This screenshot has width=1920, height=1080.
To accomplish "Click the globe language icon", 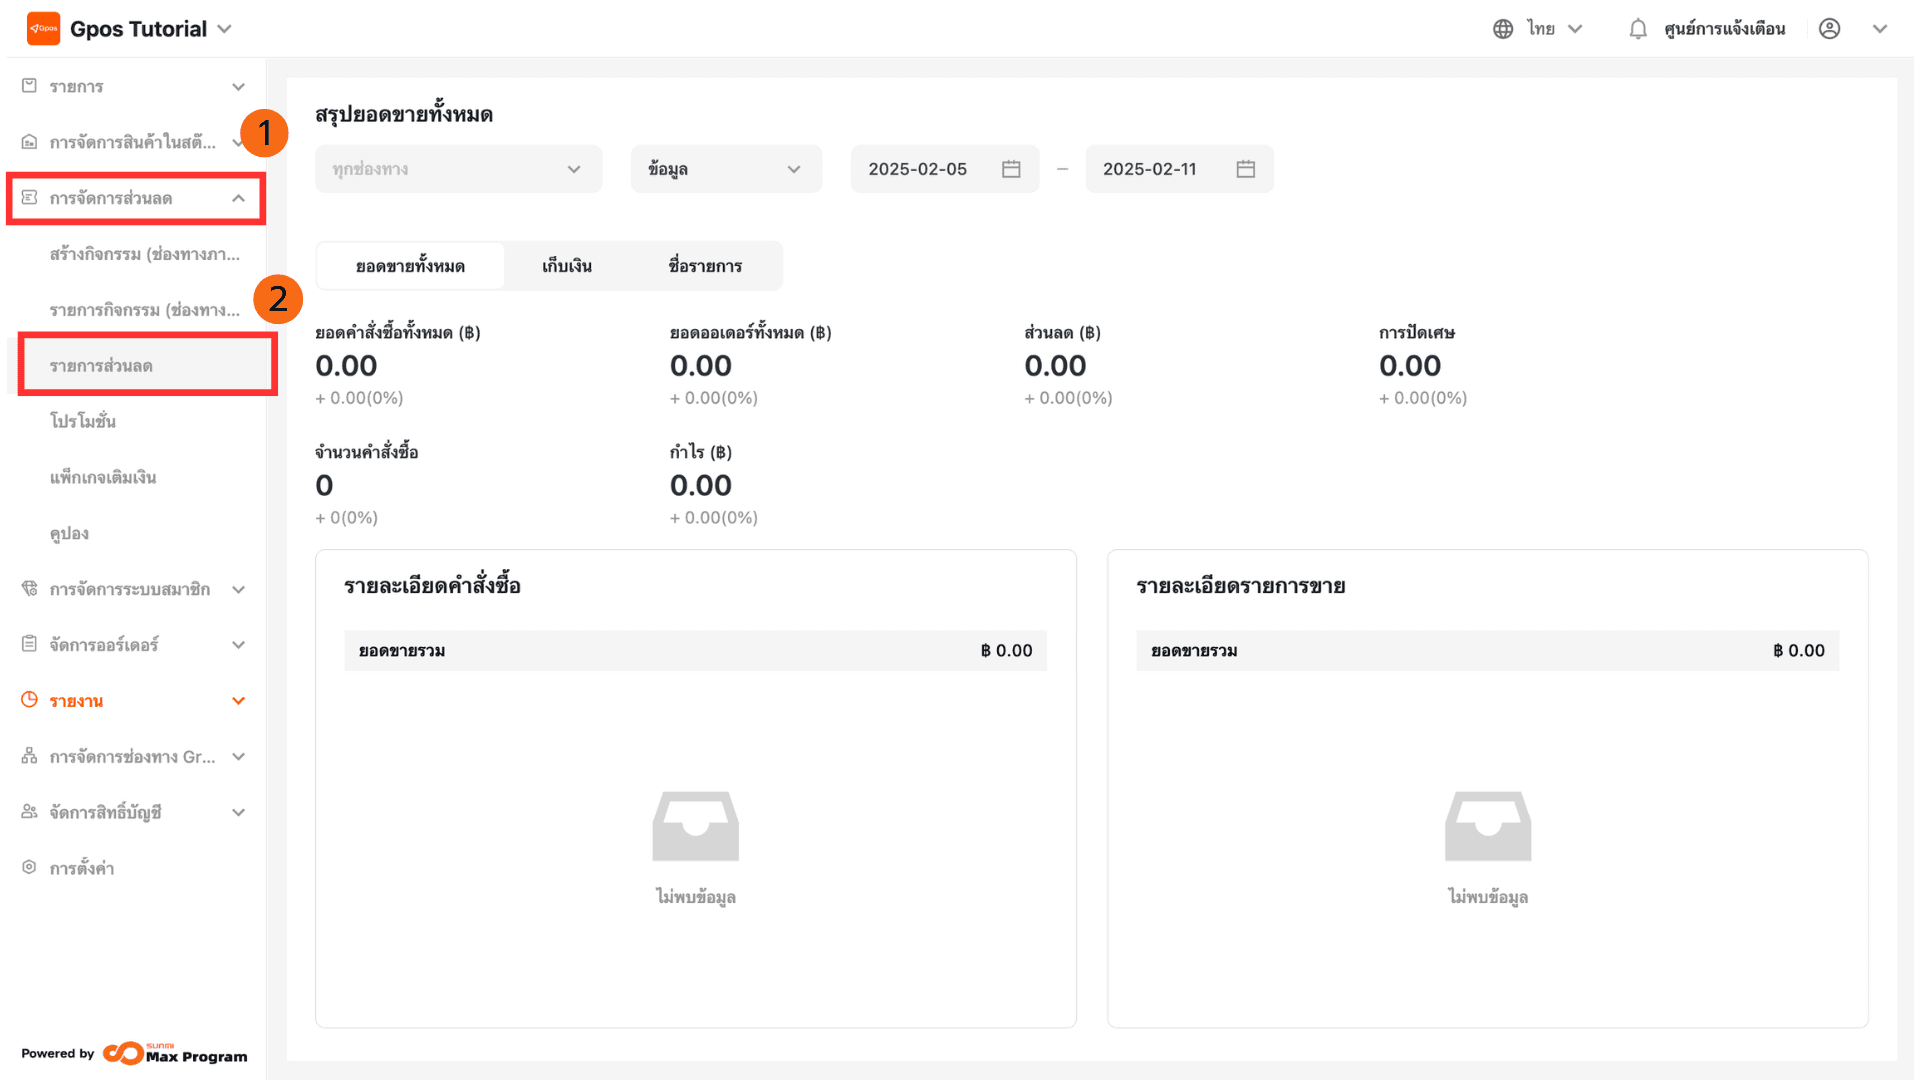I will tap(1502, 29).
